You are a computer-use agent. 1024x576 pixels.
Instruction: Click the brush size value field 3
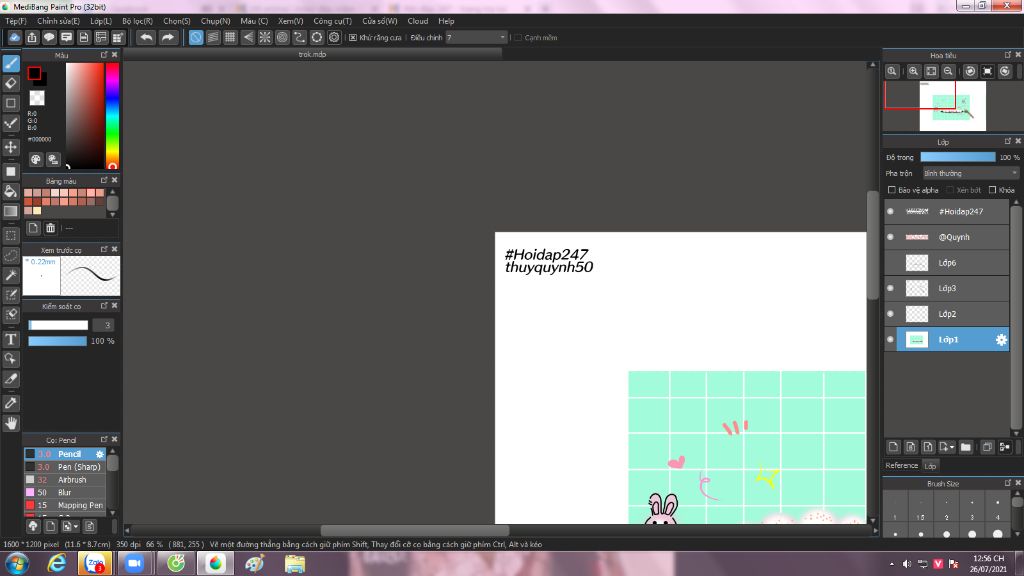[x=104, y=325]
